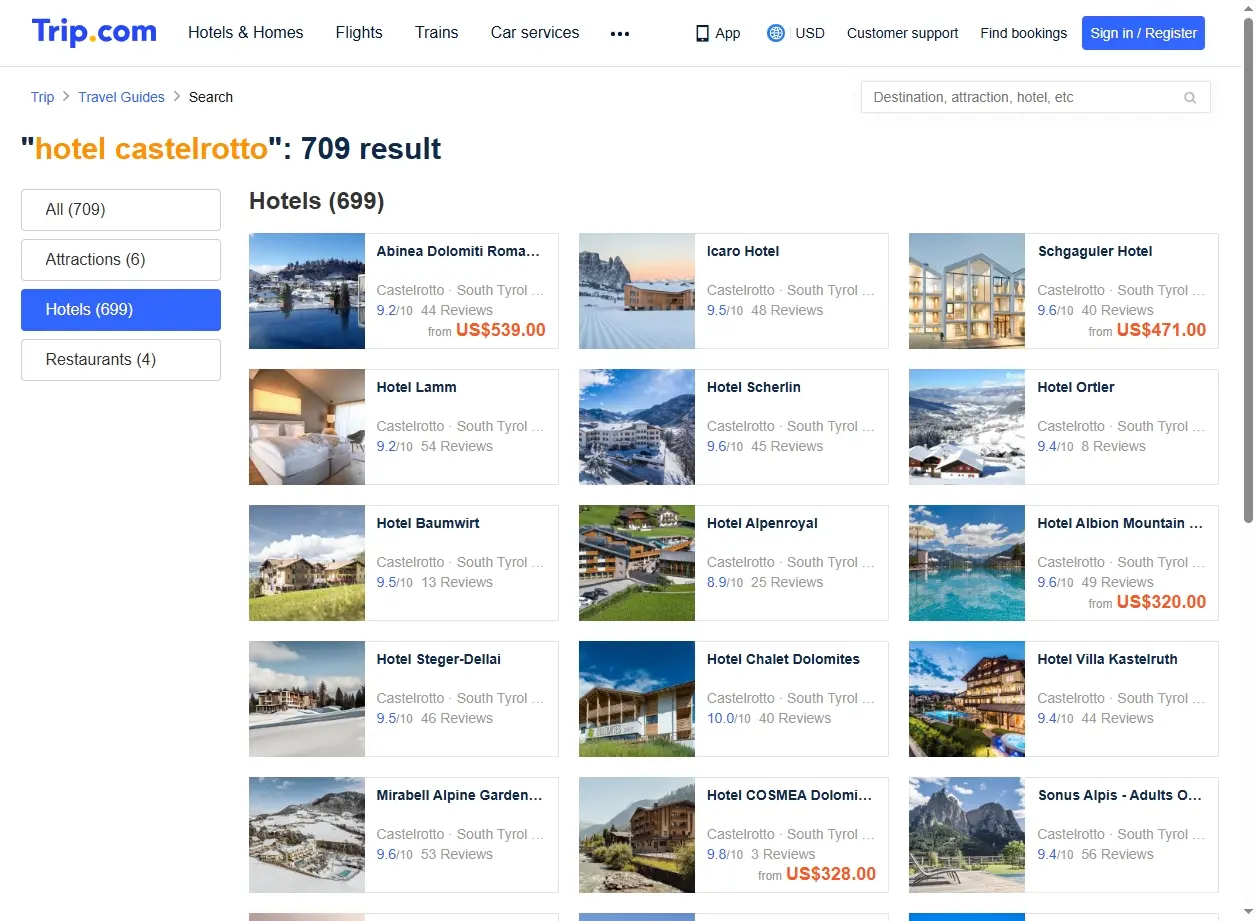This screenshot has height=921, width=1256.
Task: Go to Travel Guides breadcrumb
Action: pyautogui.click(x=122, y=97)
